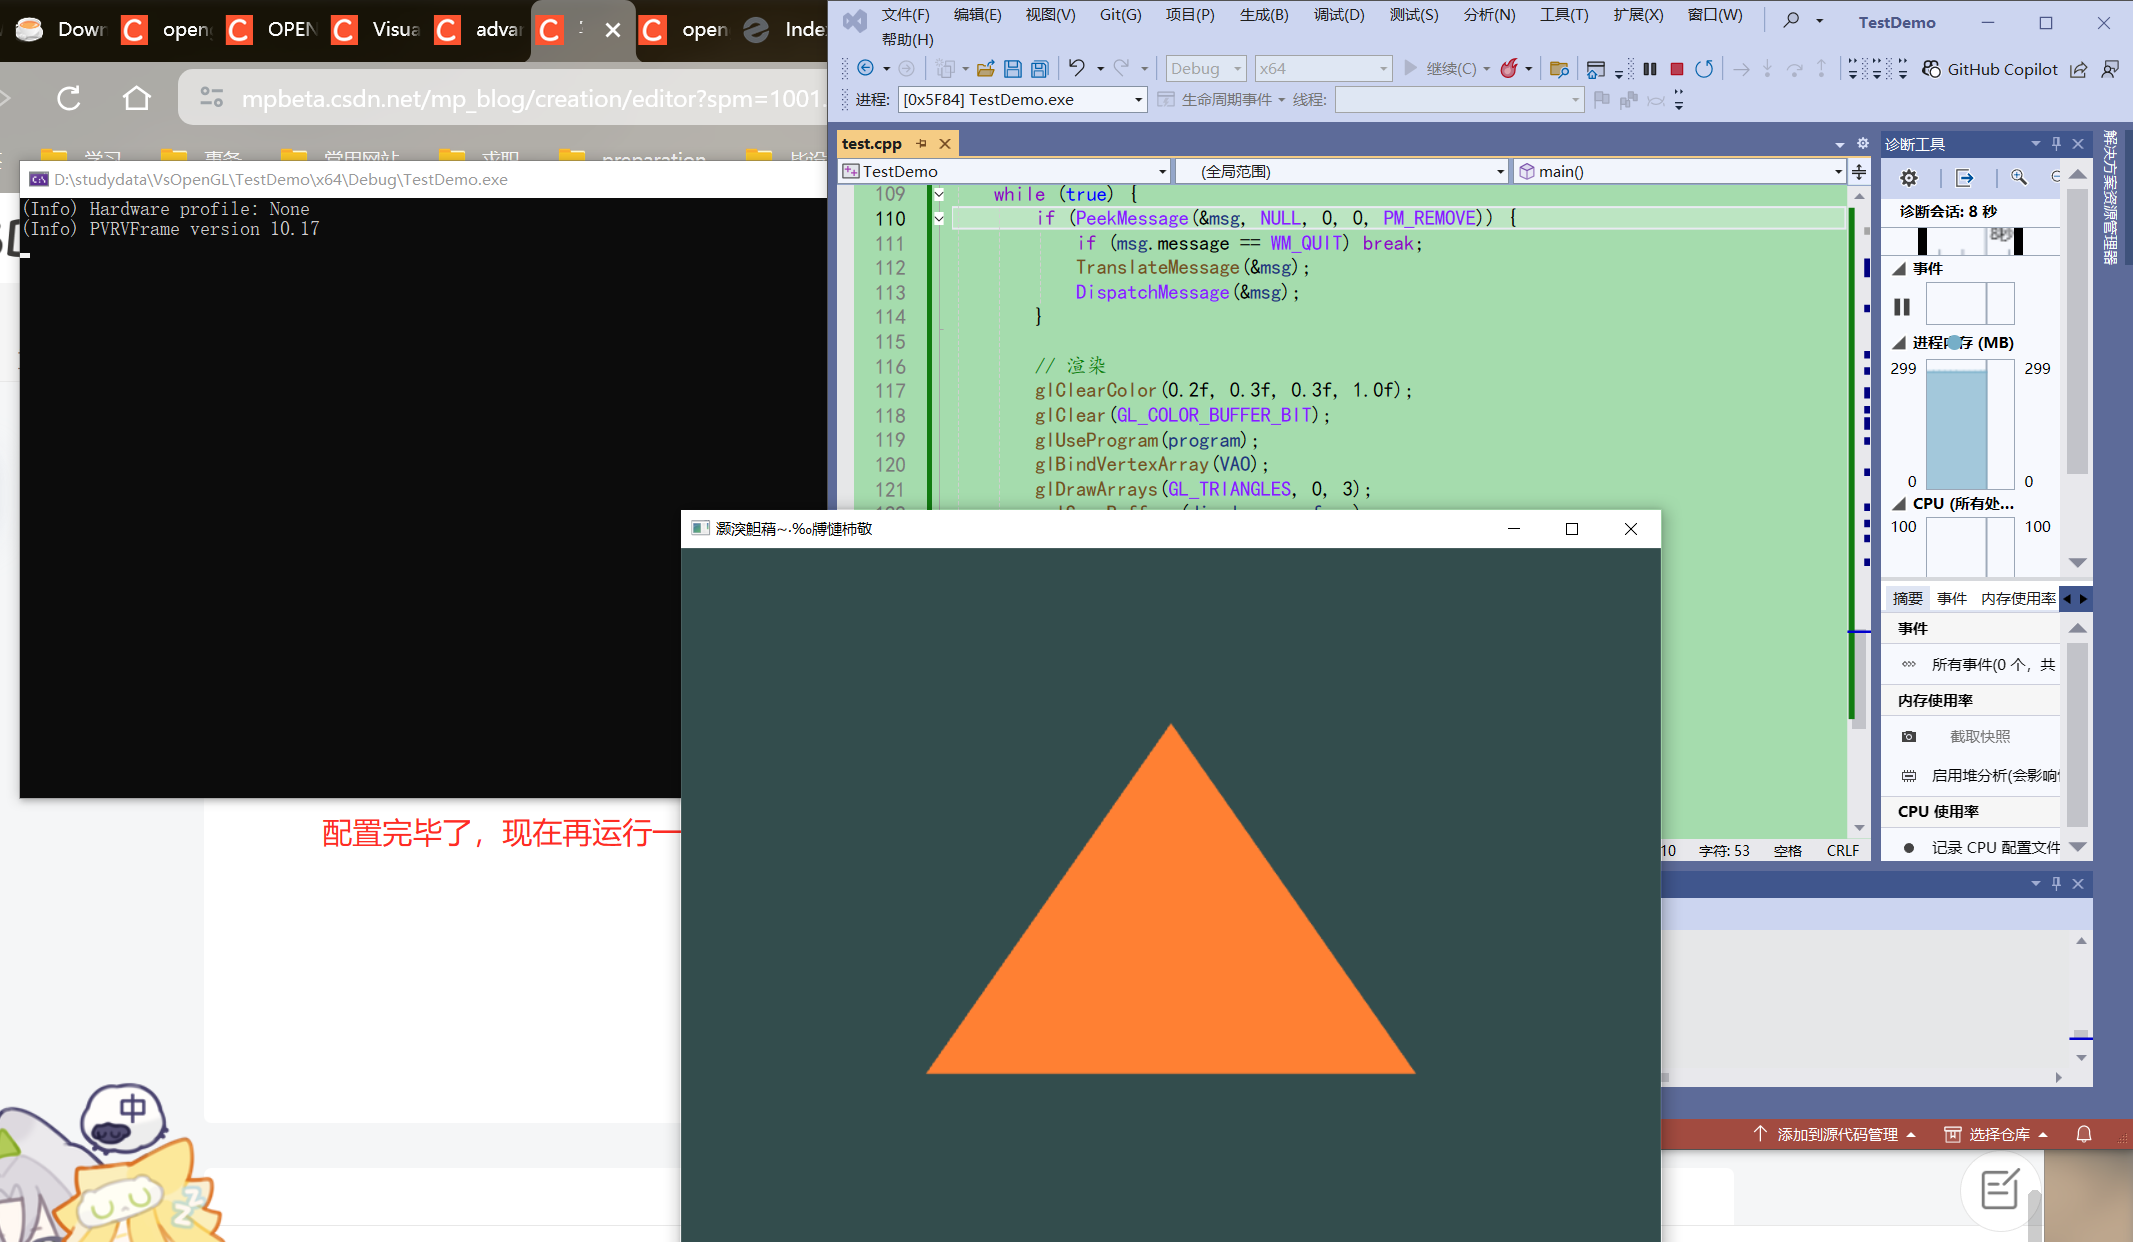2133x1242 pixels.
Task: Collapse the CPU graph section triangle
Action: [1899, 504]
